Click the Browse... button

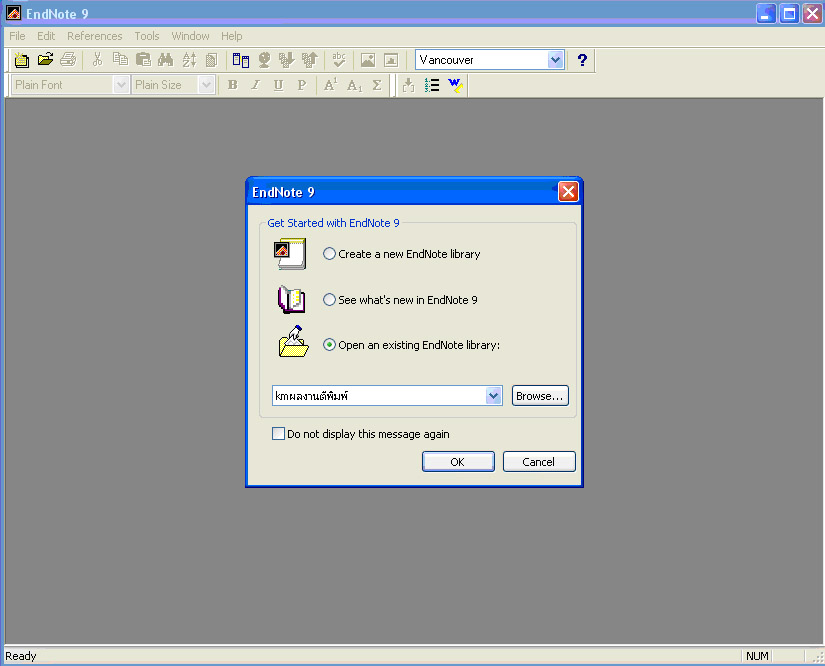point(540,396)
